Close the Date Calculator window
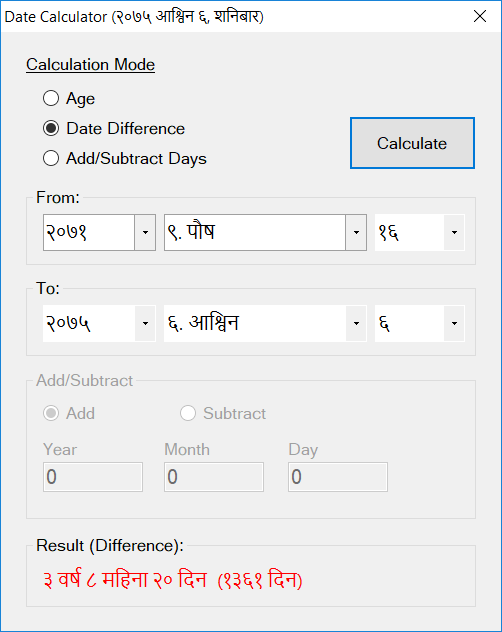The image size is (502, 632). click(x=480, y=17)
